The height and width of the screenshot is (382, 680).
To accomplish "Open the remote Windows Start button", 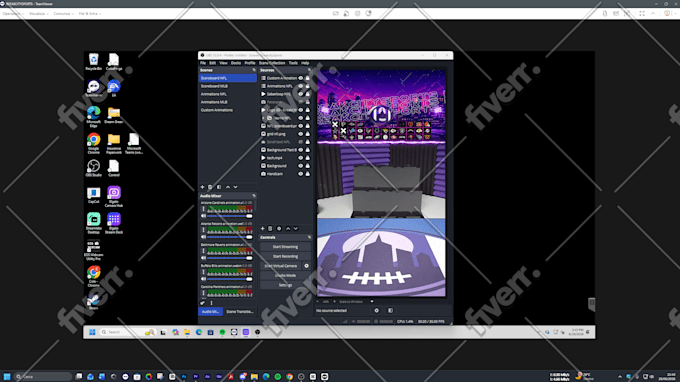I will [x=92, y=332].
